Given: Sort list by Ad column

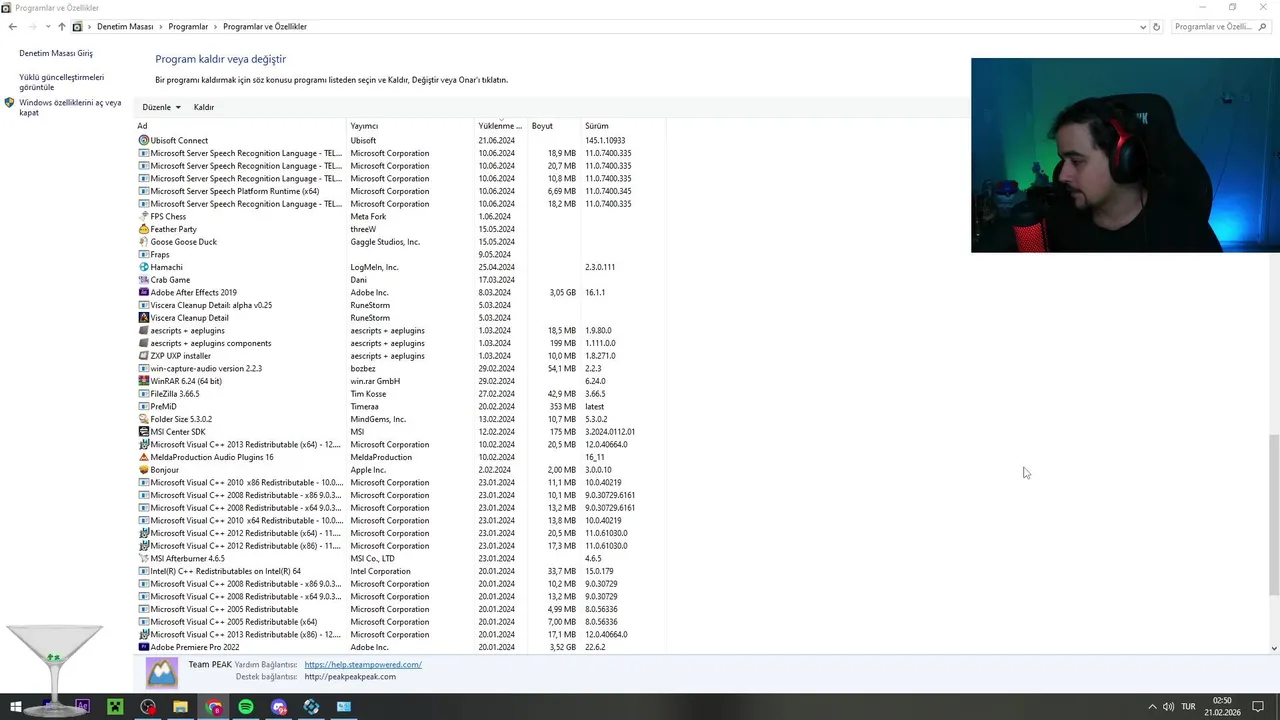Looking at the screenshot, I should pos(241,126).
